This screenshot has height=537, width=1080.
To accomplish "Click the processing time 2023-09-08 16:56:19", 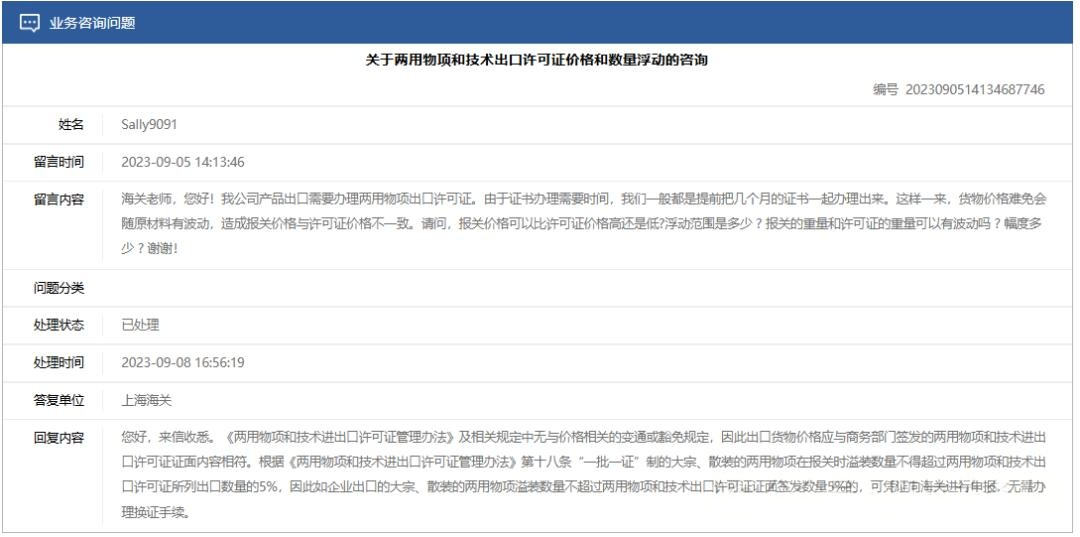I will 183,362.
